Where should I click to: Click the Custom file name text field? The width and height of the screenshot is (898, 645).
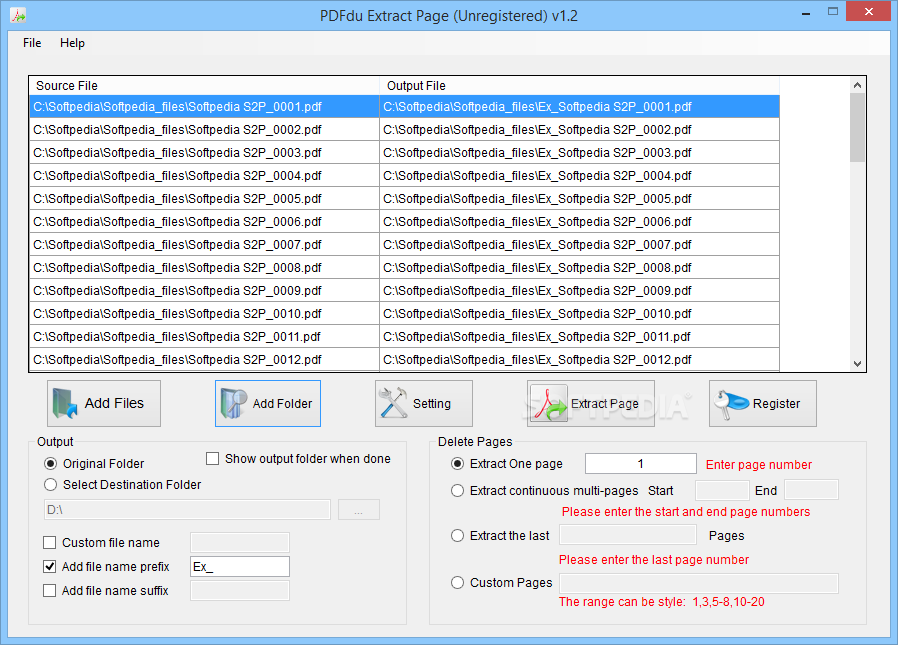(x=239, y=542)
